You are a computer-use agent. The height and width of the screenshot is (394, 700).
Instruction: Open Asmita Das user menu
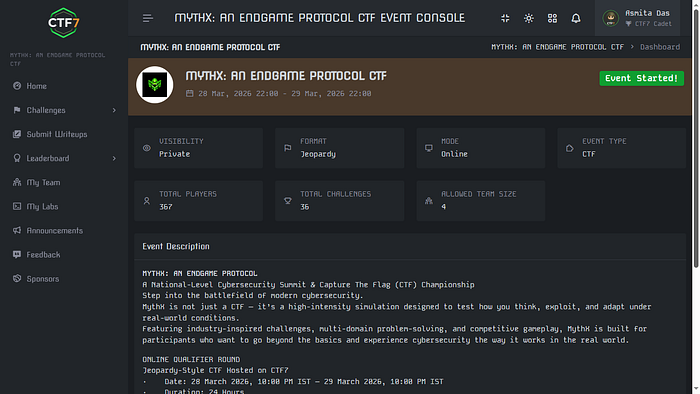(x=637, y=18)
